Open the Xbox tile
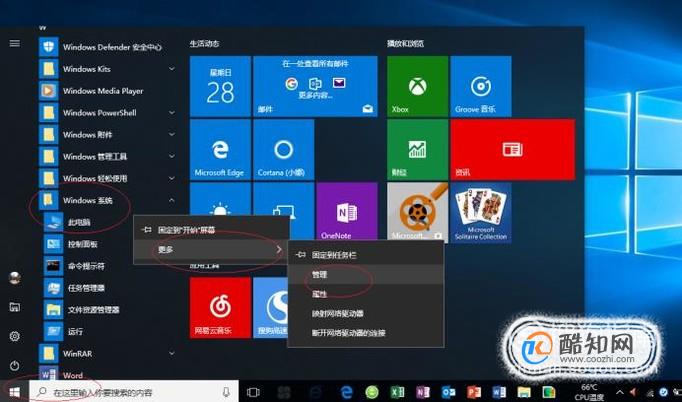This screenshot has width=682, height=402. [x=417, y=86]
